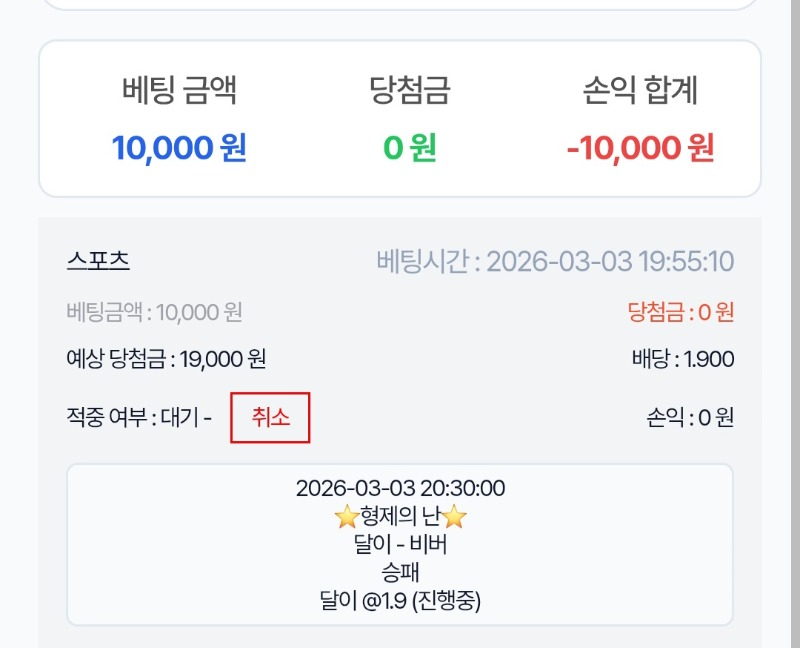800x648 pixels.
Task: Click the 손익 : 0 원 text
Action: click(x=690, y=417)
